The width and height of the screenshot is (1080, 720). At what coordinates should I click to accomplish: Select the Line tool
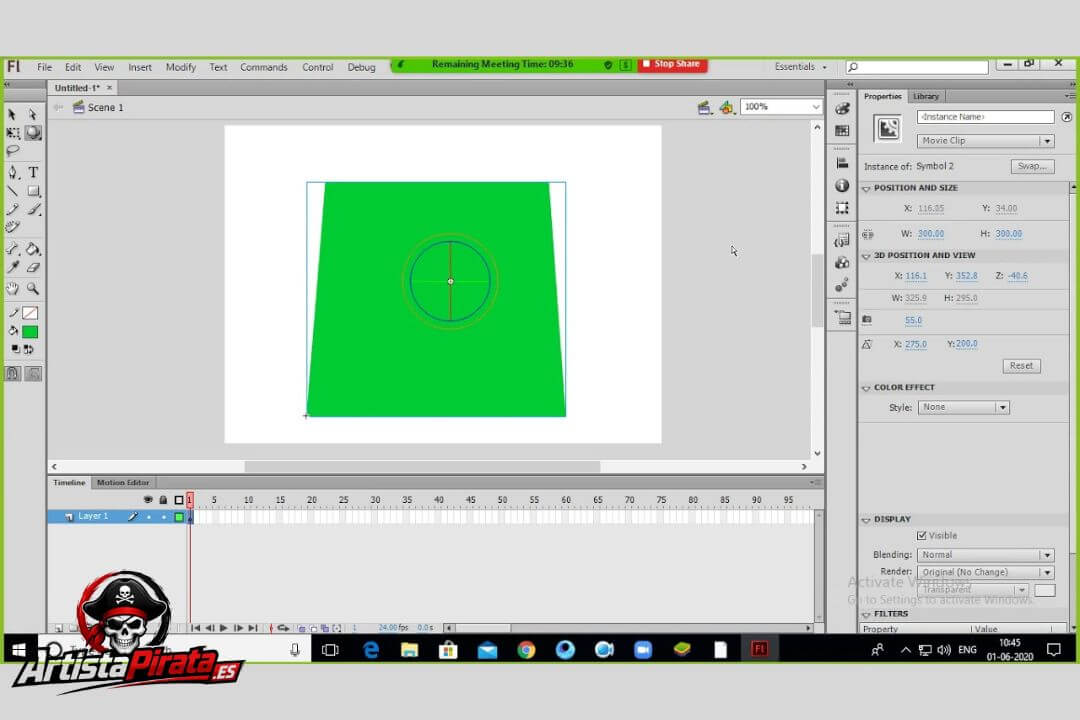pos(12,191)
